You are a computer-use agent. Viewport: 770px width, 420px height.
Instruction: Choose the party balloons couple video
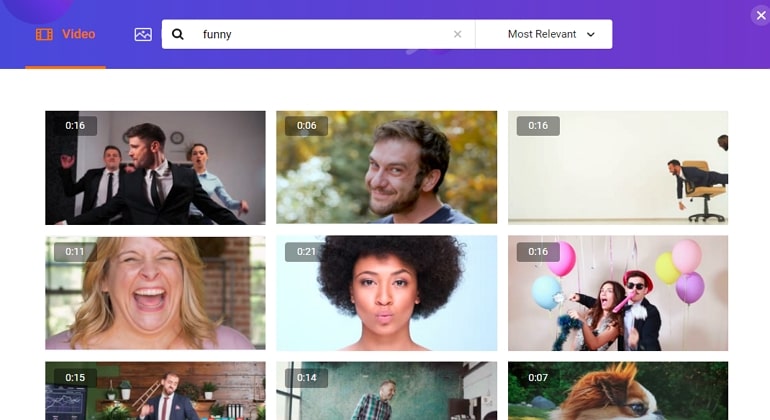(618, 293)
